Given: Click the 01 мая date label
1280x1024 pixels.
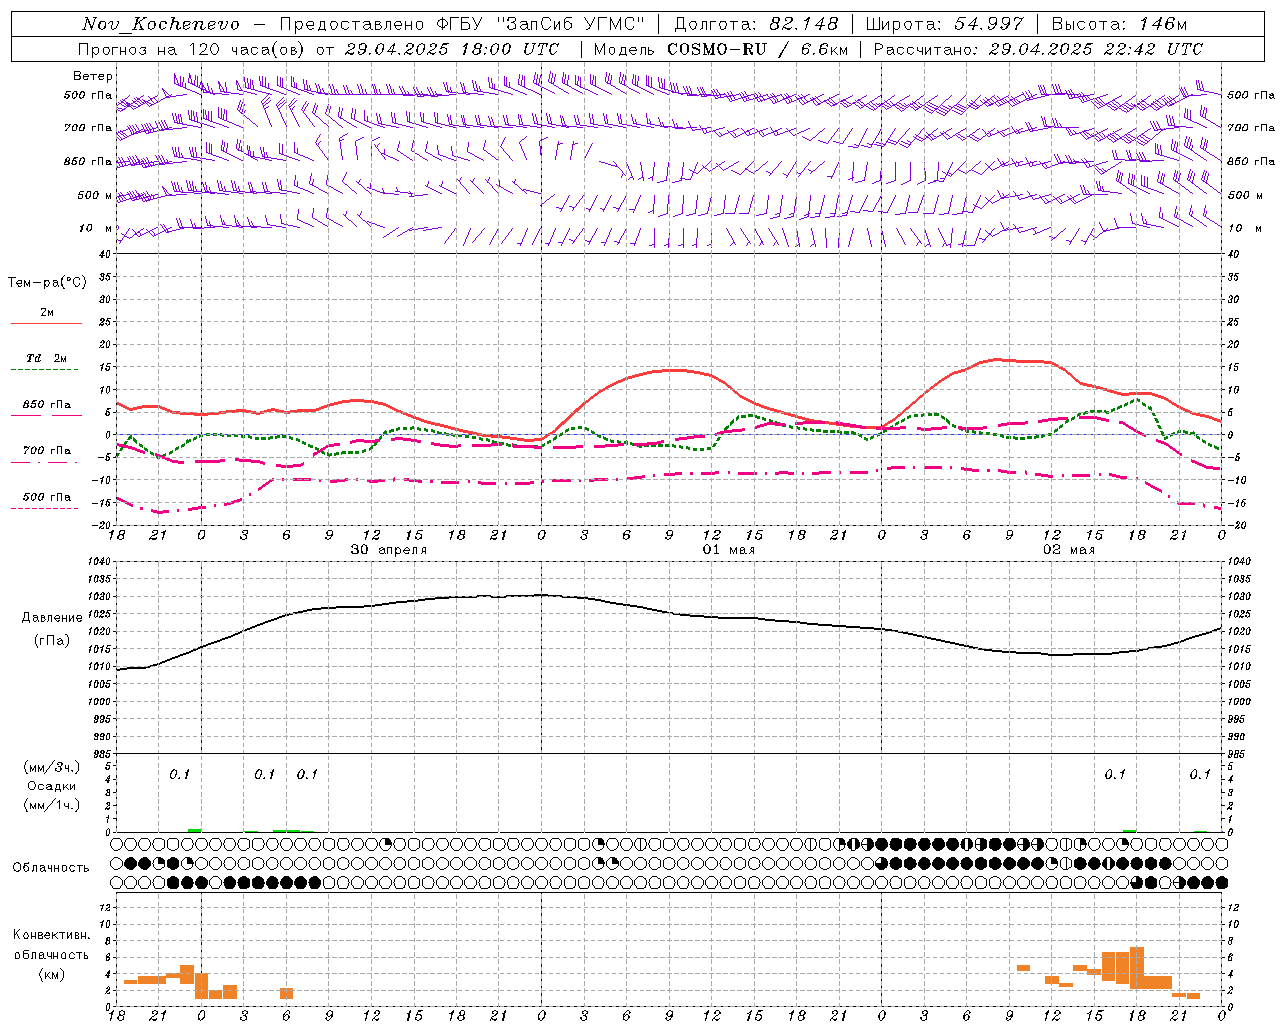Looking at the screenshot, I should click(728, 550).
